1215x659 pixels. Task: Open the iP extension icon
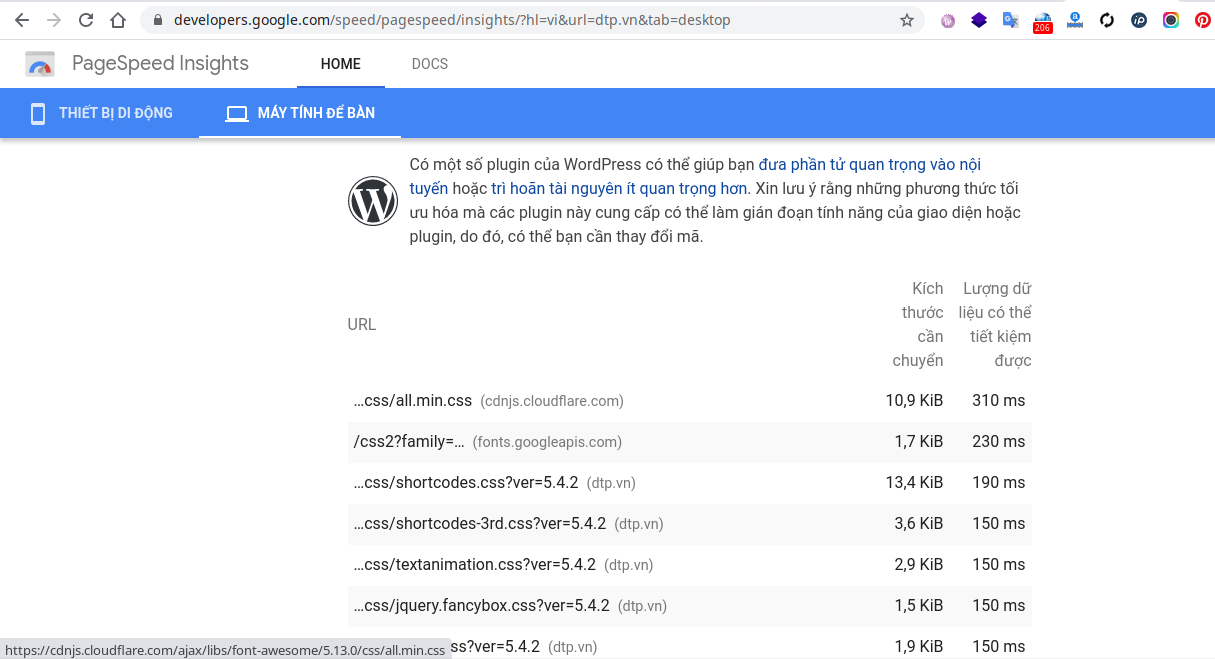1139,20
